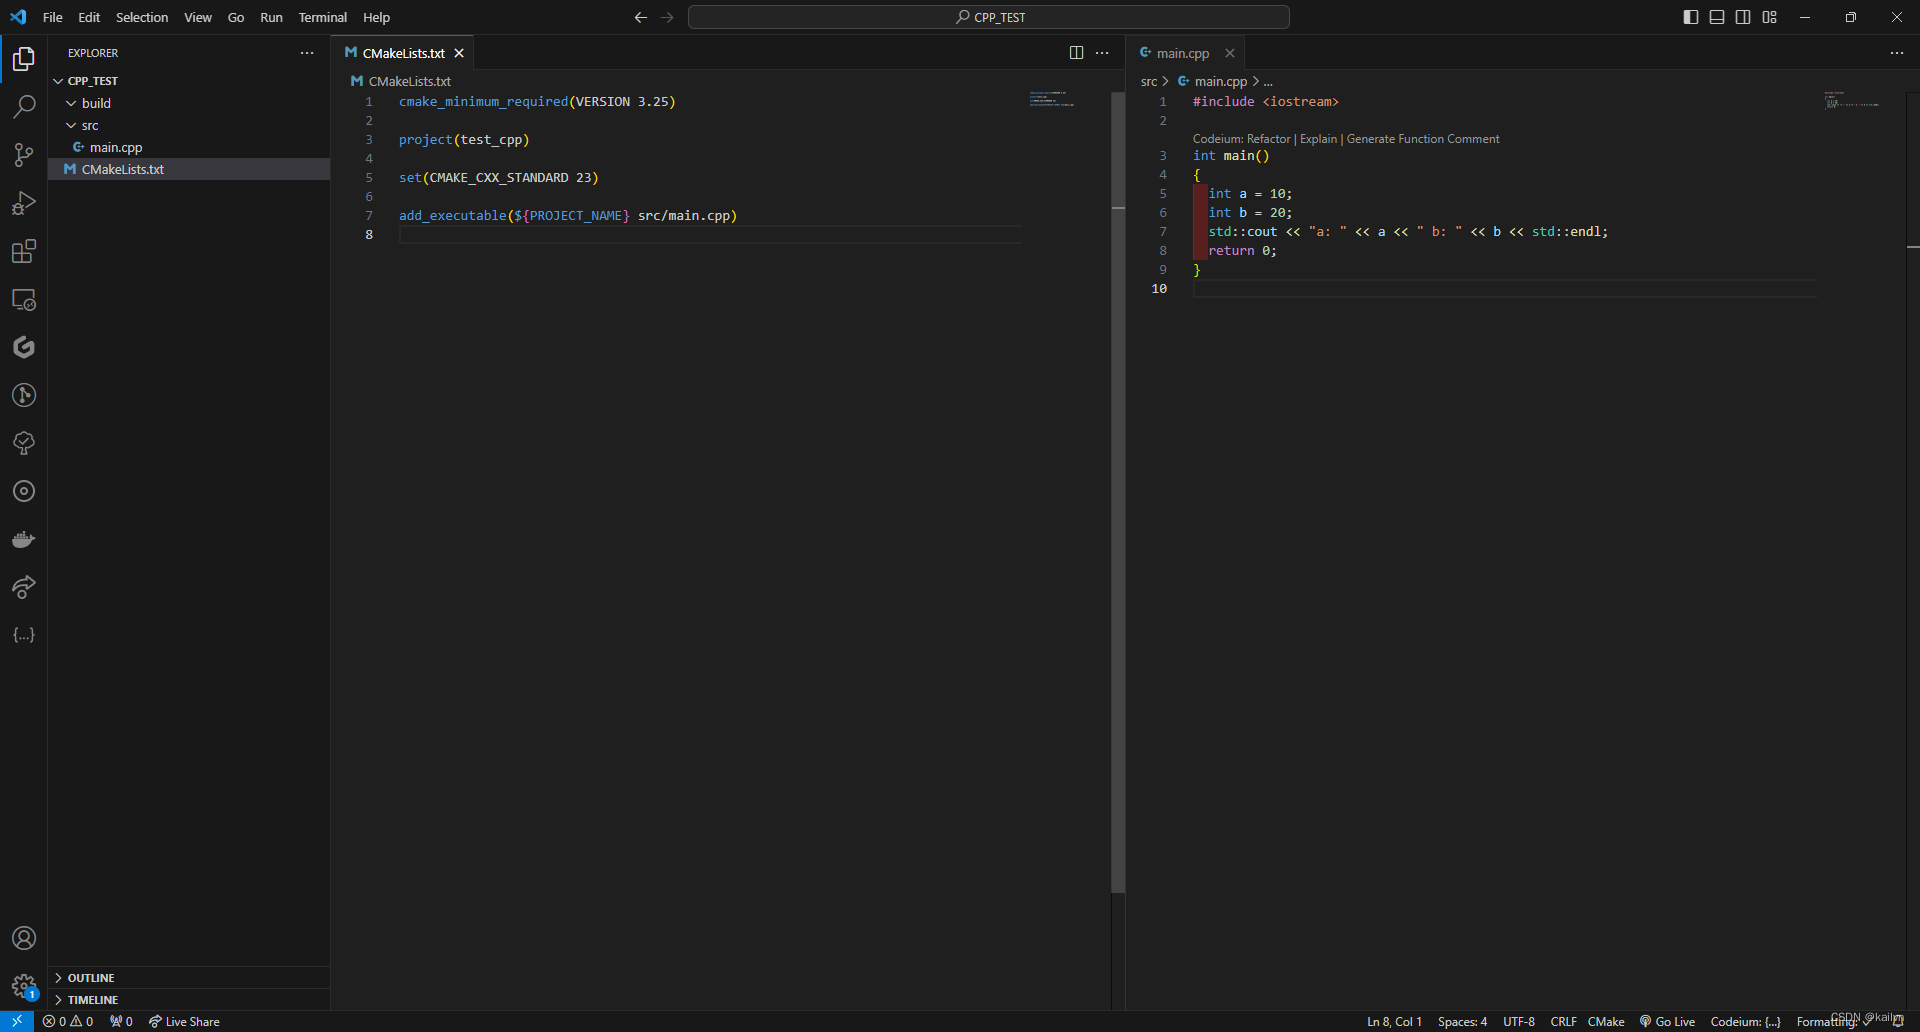Viewport: 1920px width, 1032px height.
Task: Collapse the src folder
Action: click(x=189, y=125)
